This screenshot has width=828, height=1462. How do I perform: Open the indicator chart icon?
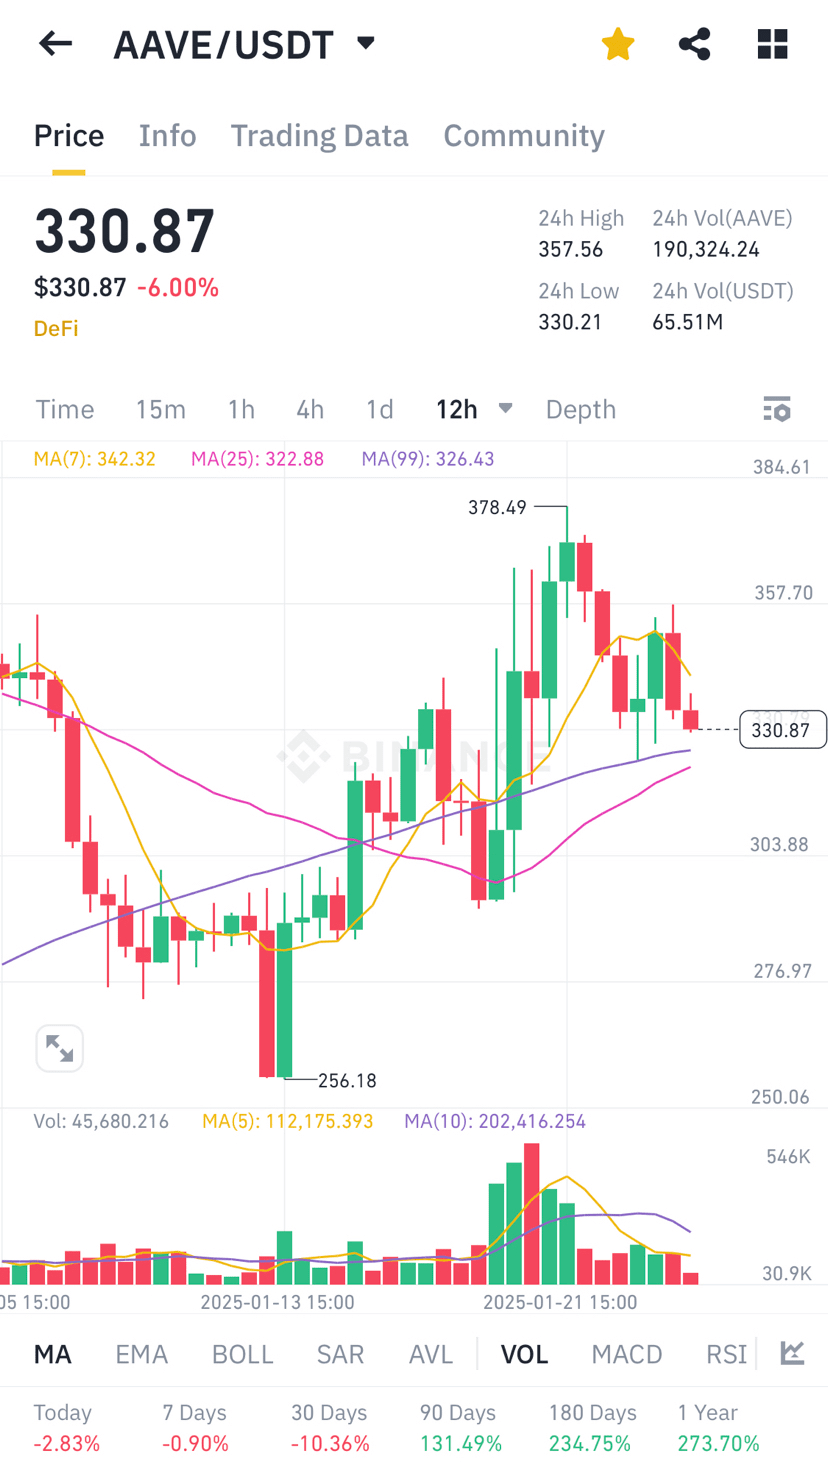[x=792, y=1353]
